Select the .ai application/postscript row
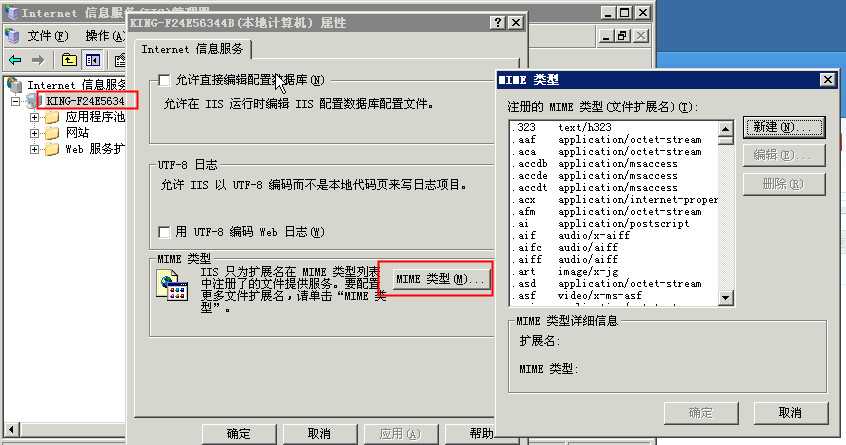Image resolution: width=846 pixels, height=445 pixels. [614, 223]
